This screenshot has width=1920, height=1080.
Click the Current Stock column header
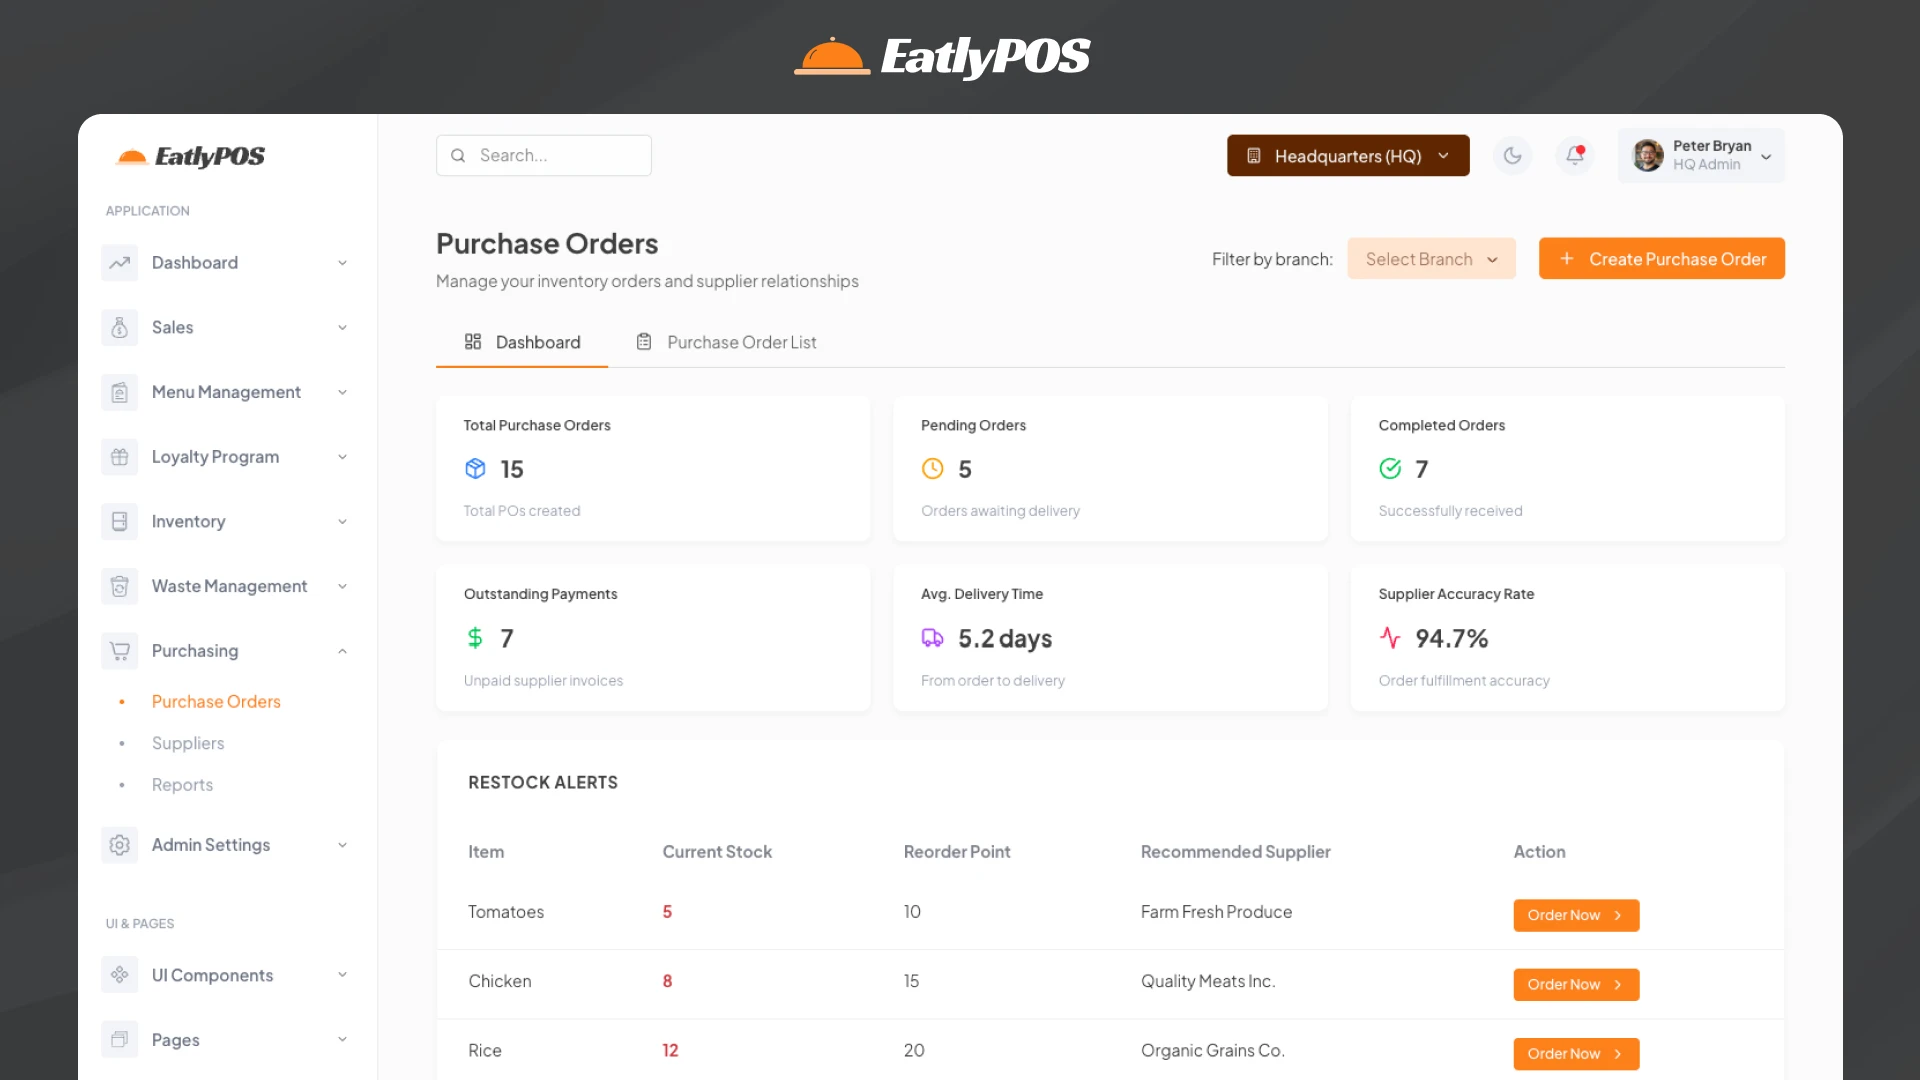coord(717,852)
